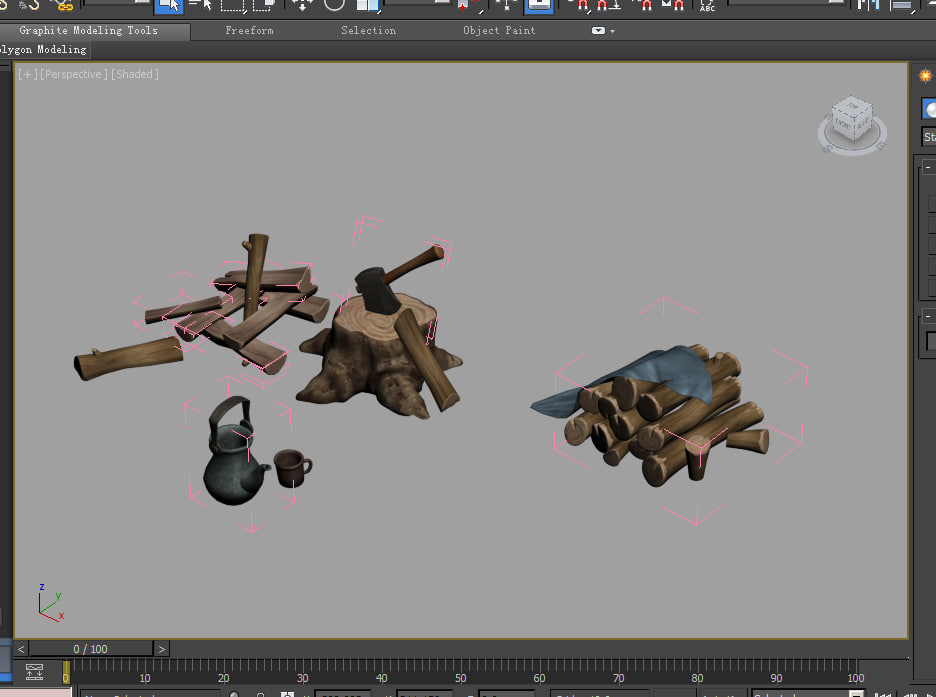Pick the Select and Rotate tool
Screen dimensions: 936x697
334,5
